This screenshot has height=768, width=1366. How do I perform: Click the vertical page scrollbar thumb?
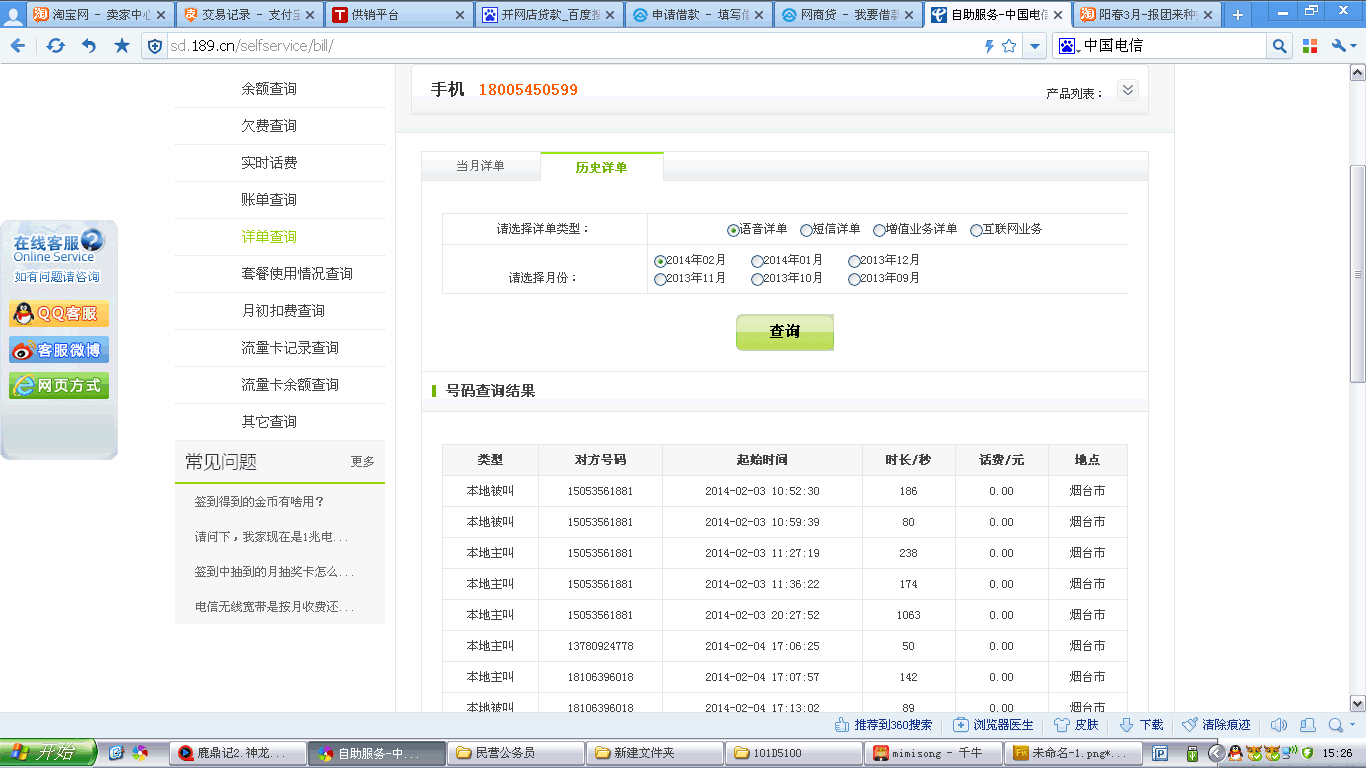tap(1357, 272)
